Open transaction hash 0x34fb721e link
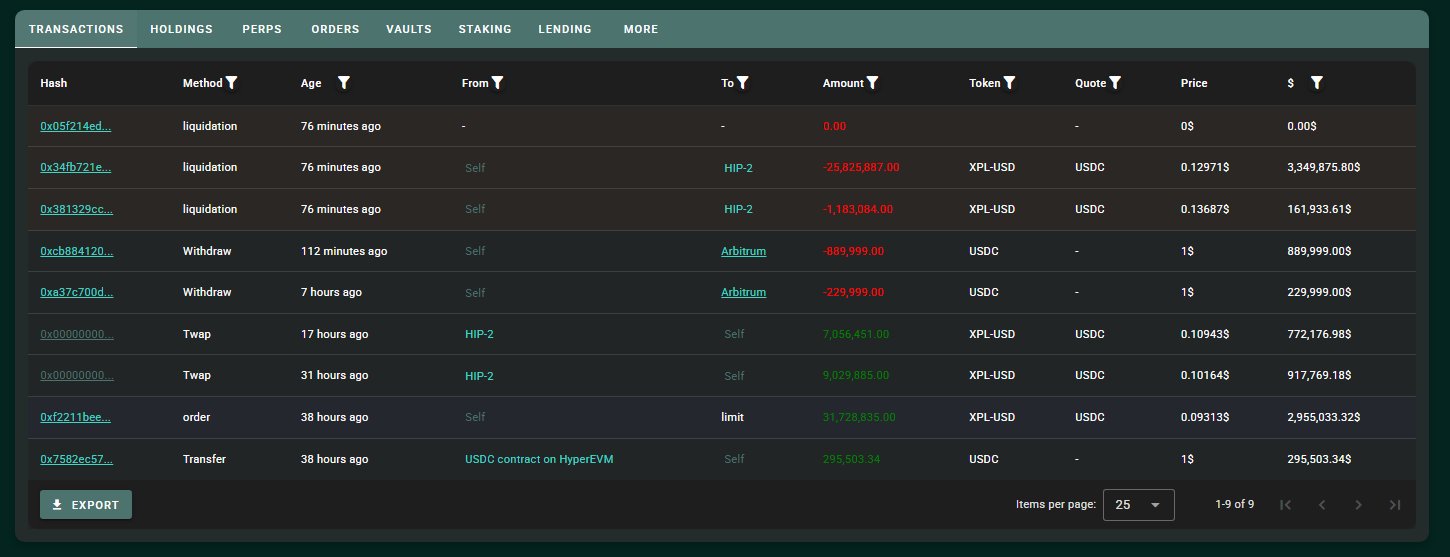The height and width of the screenshot is (557, 1450). click(75, 168)
